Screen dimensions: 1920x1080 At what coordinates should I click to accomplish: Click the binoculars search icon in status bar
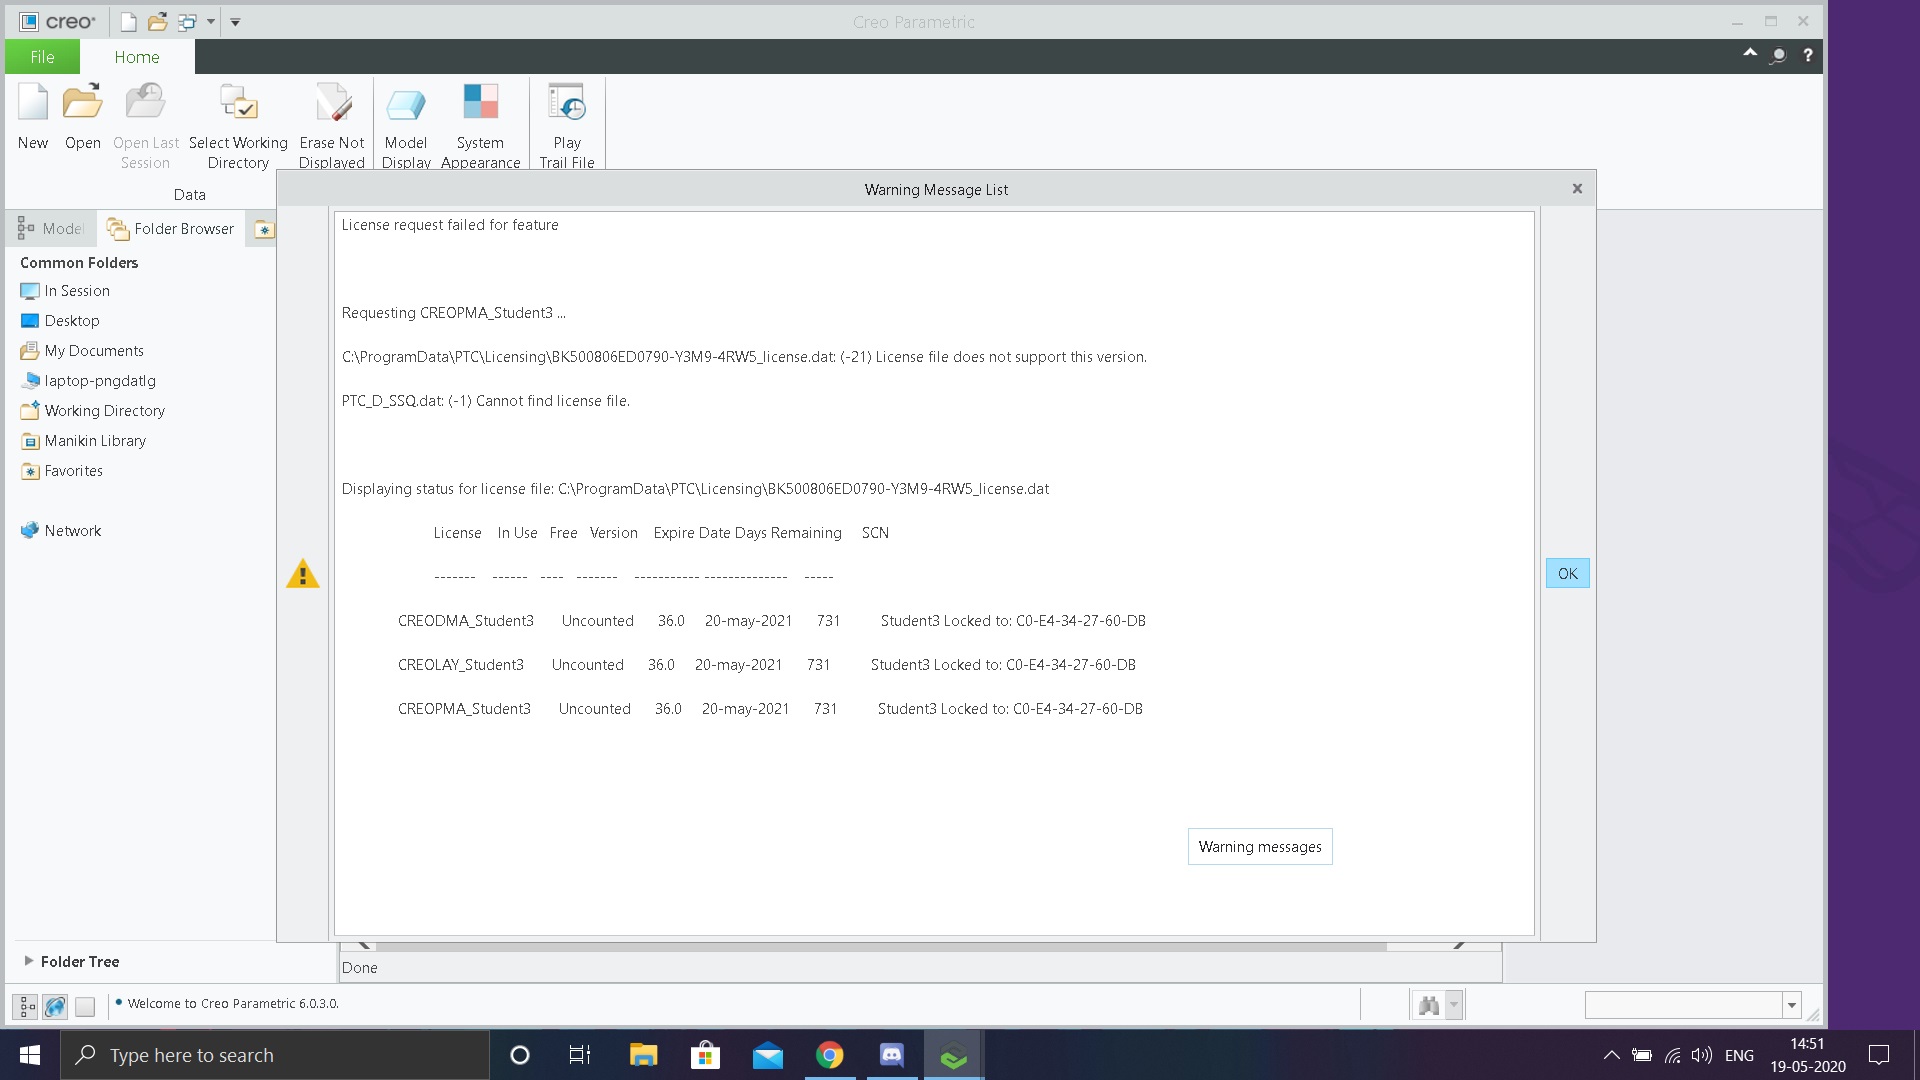coord(1427,1004)
